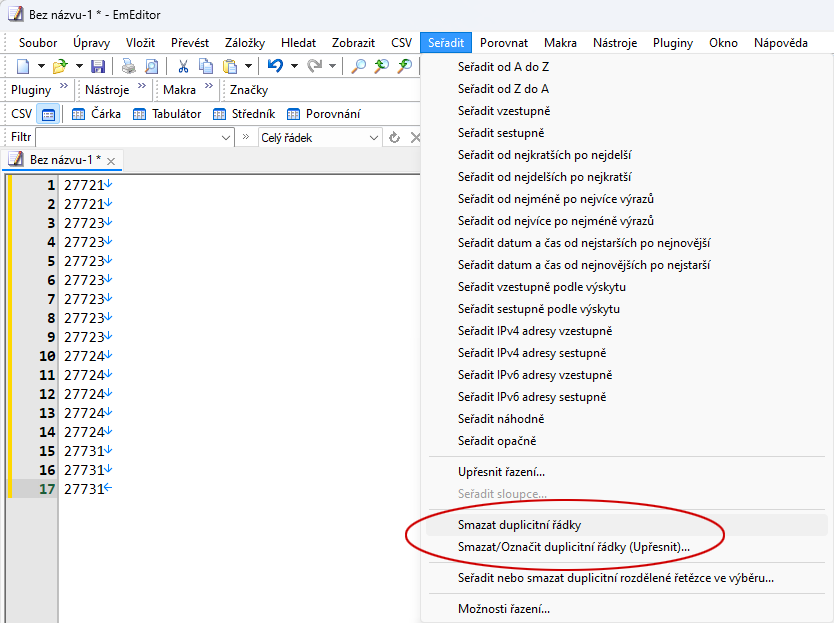Open the Undo history dropdown arrow
Viewport: 834px width, 623px height.
click(294, 67)
